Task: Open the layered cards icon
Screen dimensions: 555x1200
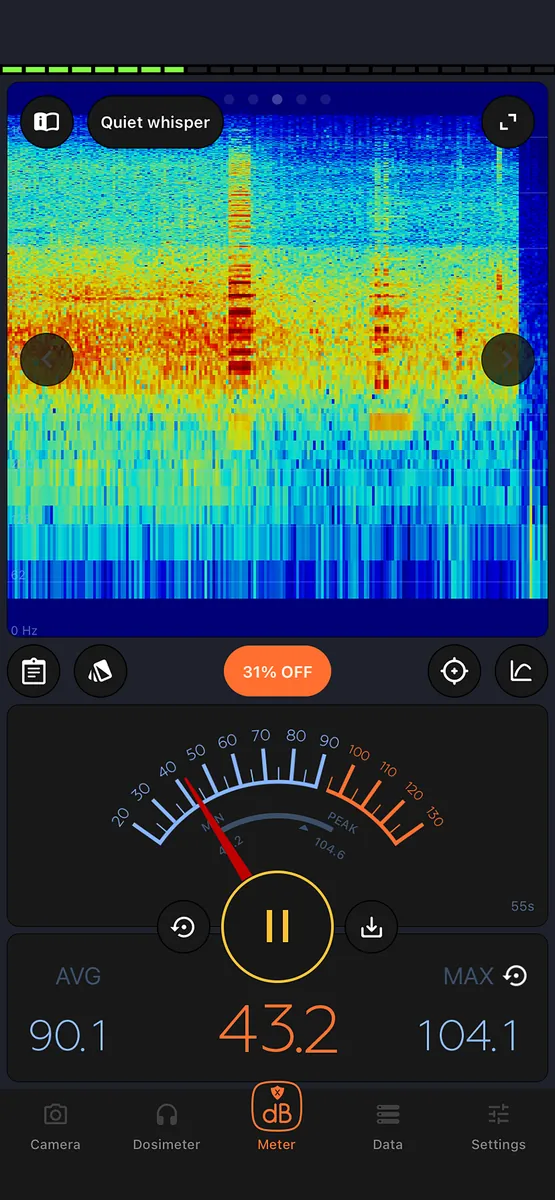Action: pyautogui.click(x=100, y=671)
